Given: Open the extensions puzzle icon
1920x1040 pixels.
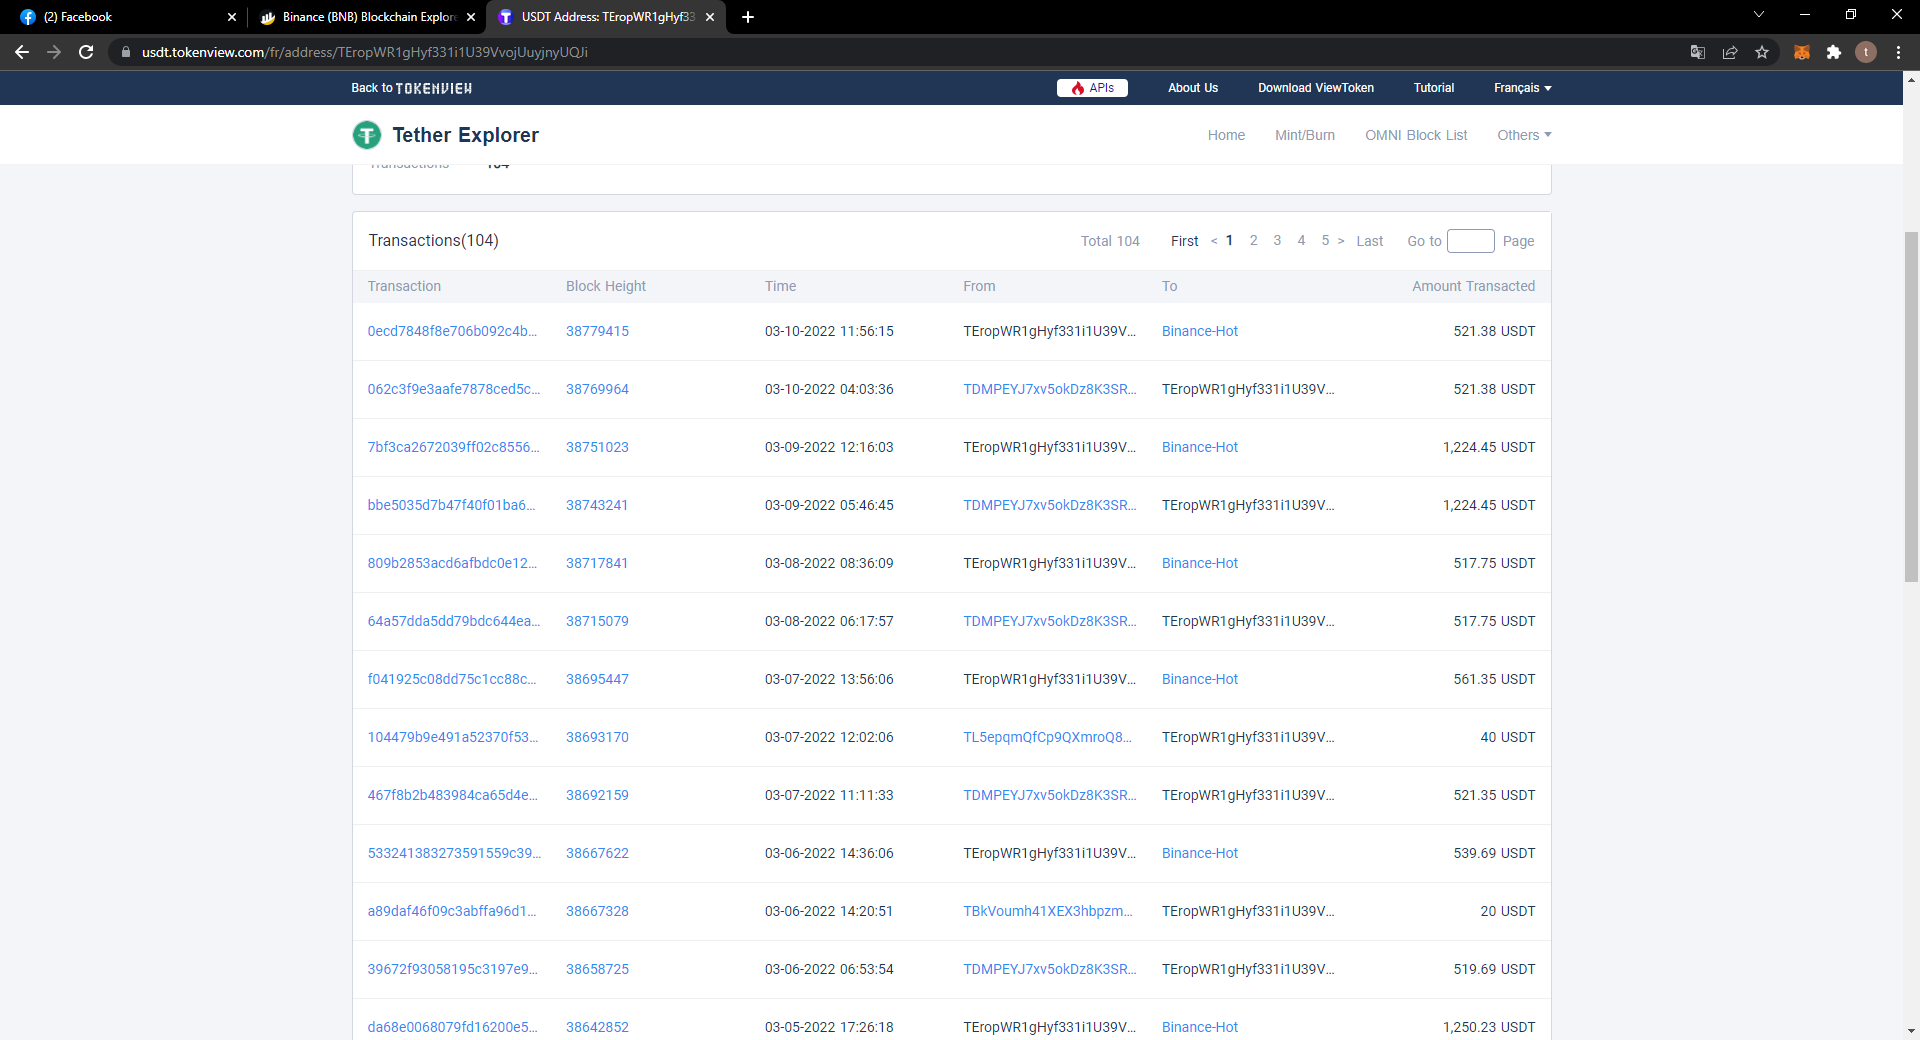Looking at the screenshot, I should tap(1834, 52).
